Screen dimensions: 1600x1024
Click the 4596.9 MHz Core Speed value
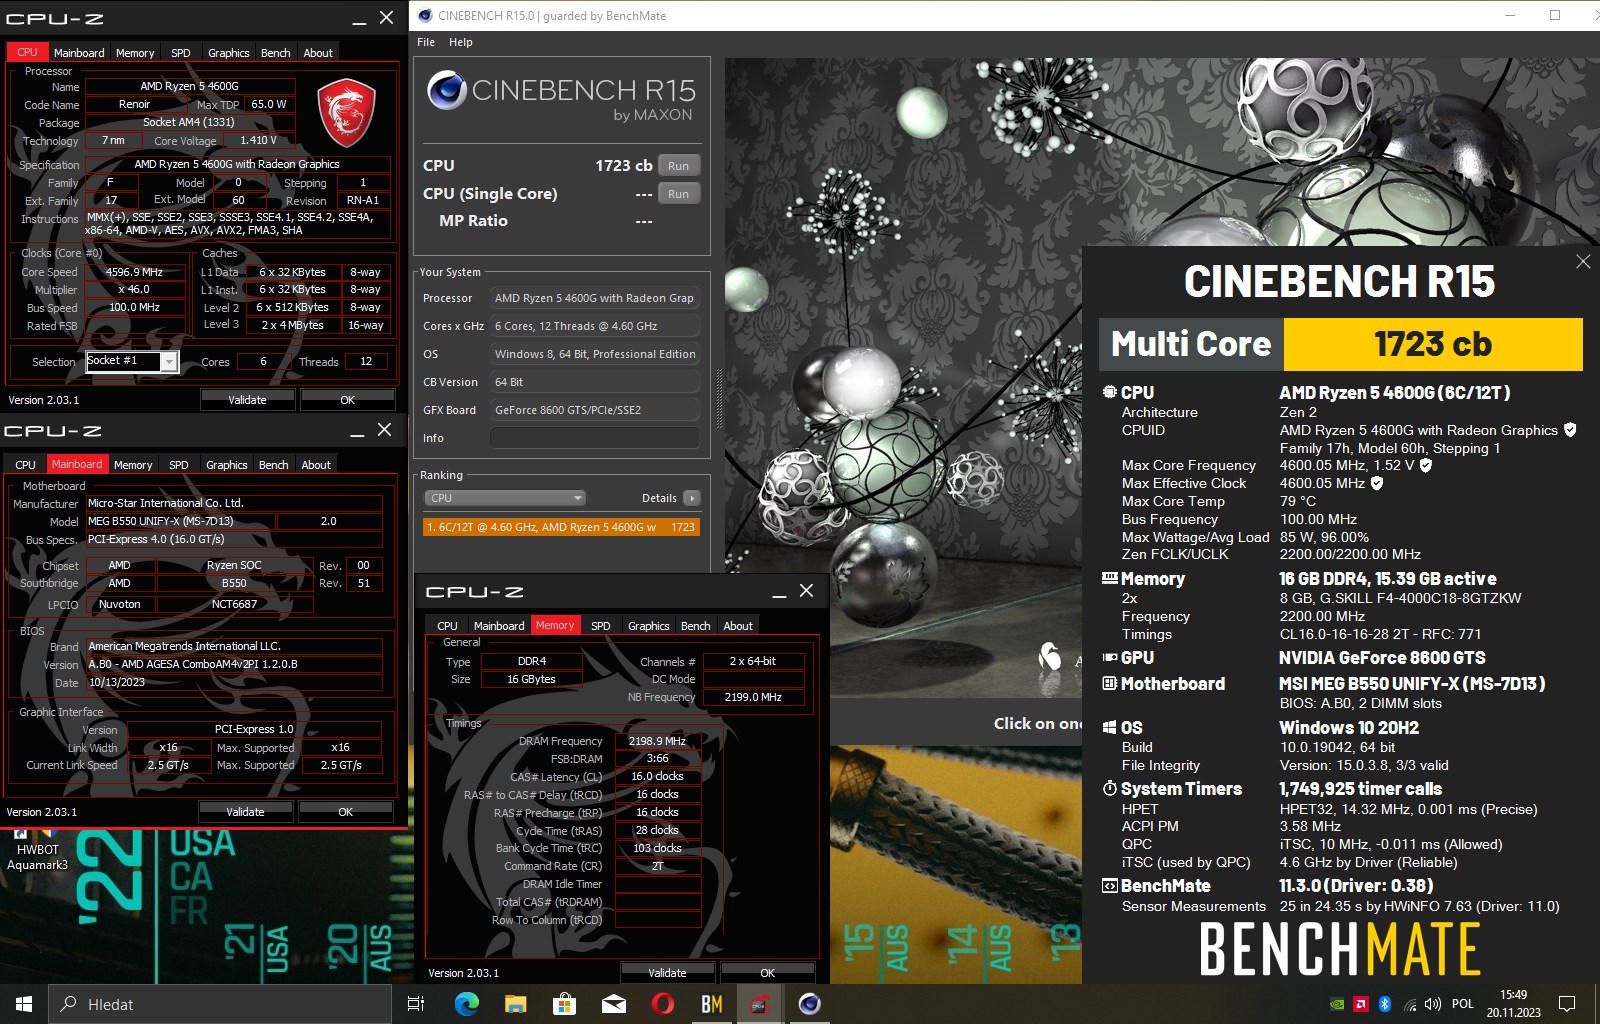tap(135, 272)
